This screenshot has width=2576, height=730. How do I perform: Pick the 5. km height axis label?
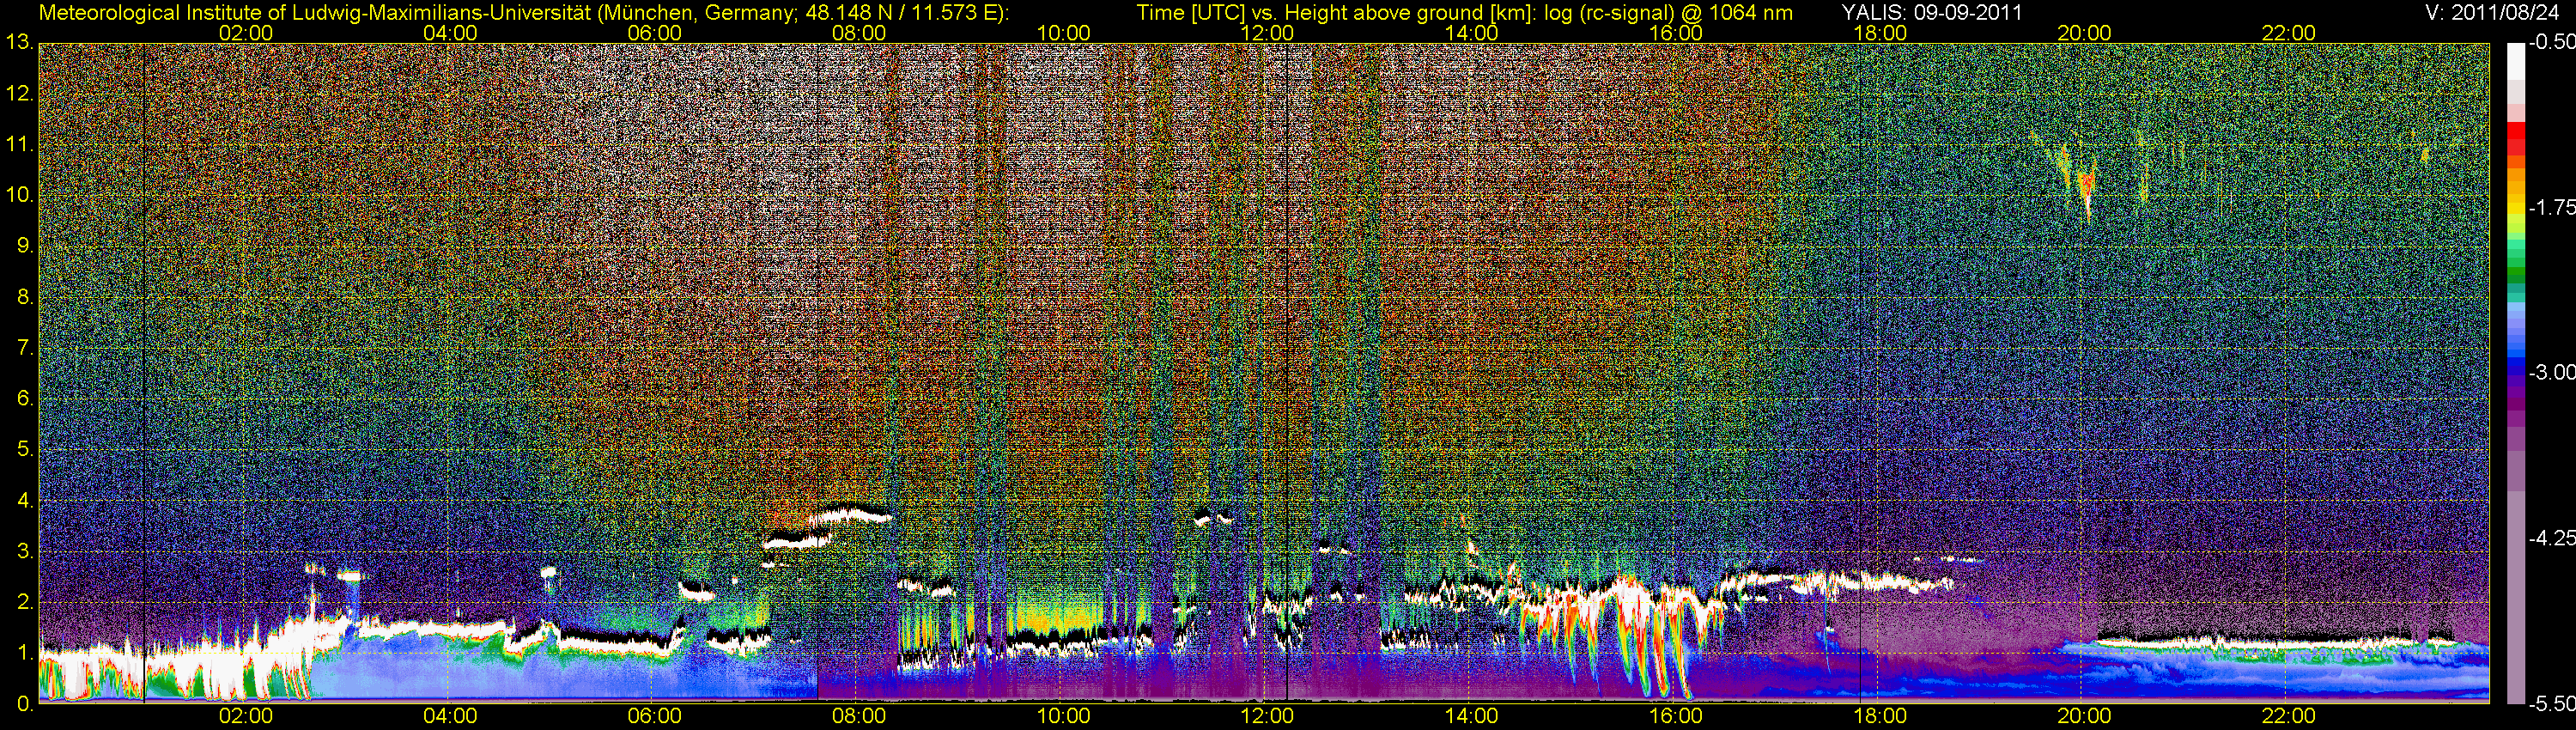[x=25, y=450]
